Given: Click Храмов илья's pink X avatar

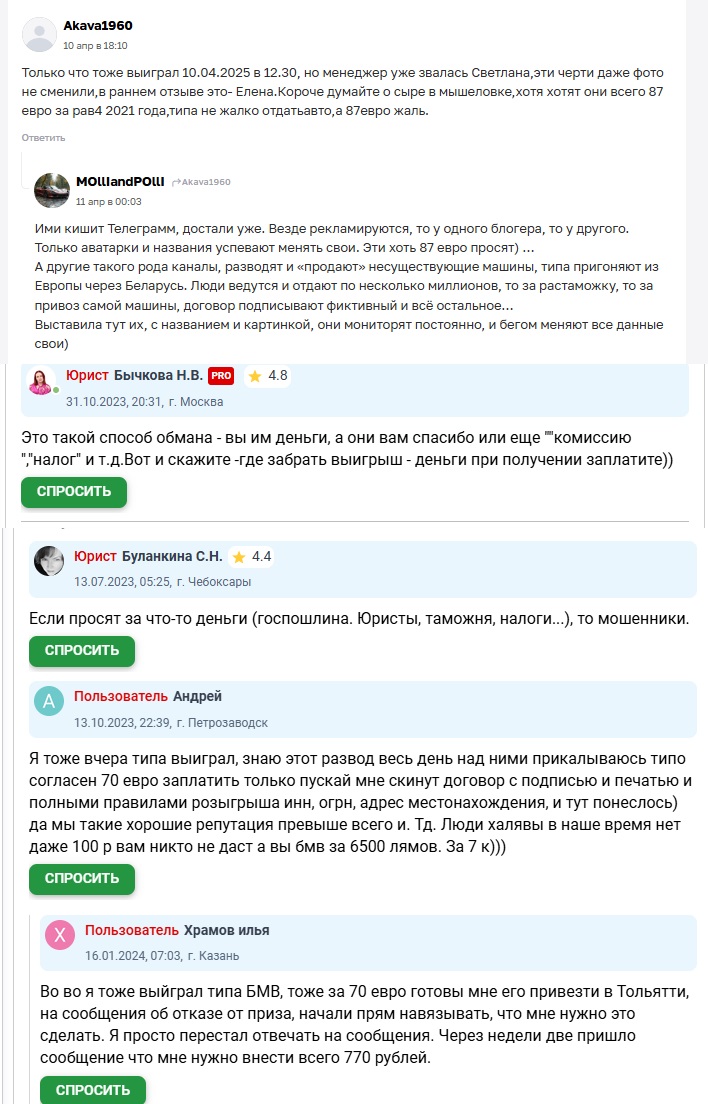Looking at the screenshot, I should coord(60,935).
